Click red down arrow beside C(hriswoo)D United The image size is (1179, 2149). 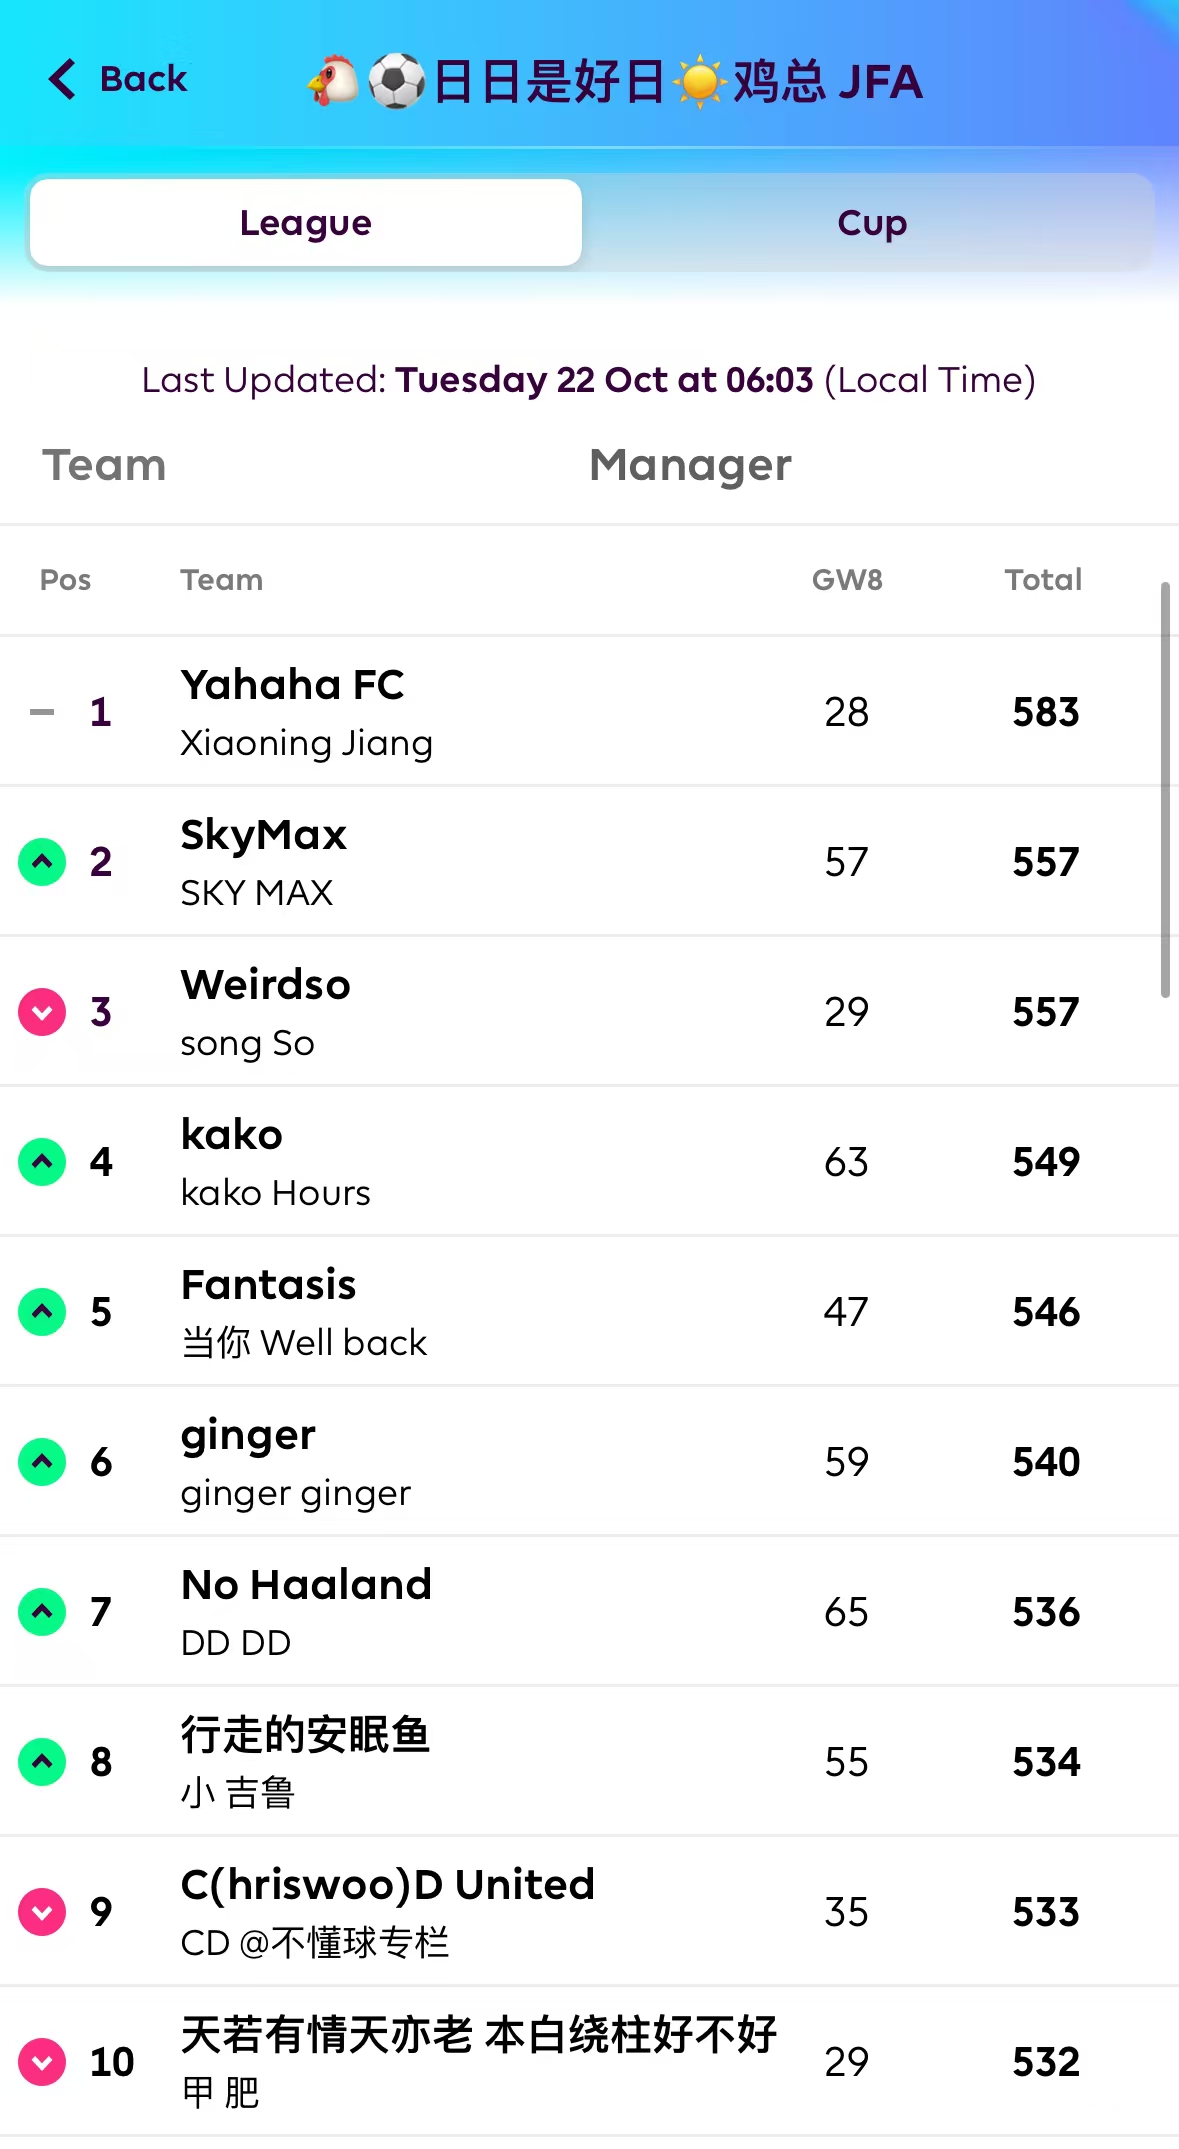[x=42, y=1912]
